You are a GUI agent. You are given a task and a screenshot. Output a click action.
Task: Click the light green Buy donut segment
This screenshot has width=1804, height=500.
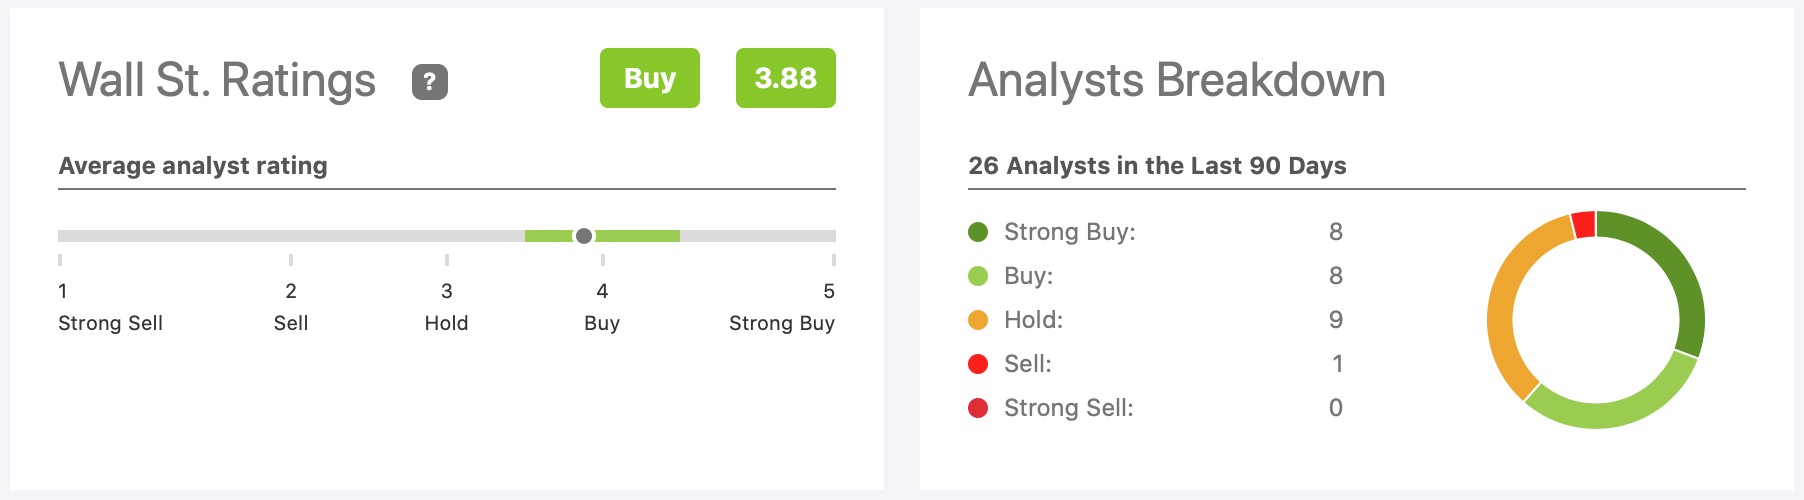tap(1610, 410)
